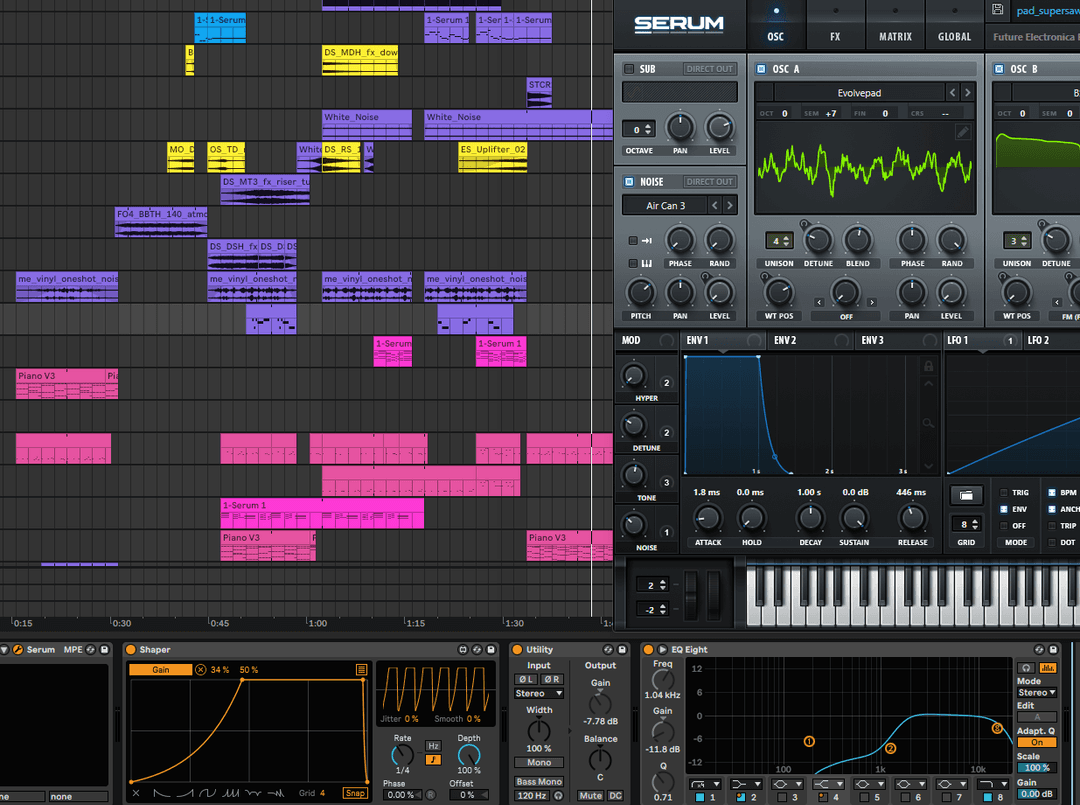Click the EQ Eight output Gain 0.00 dB slider

[x=1037, y=794]
